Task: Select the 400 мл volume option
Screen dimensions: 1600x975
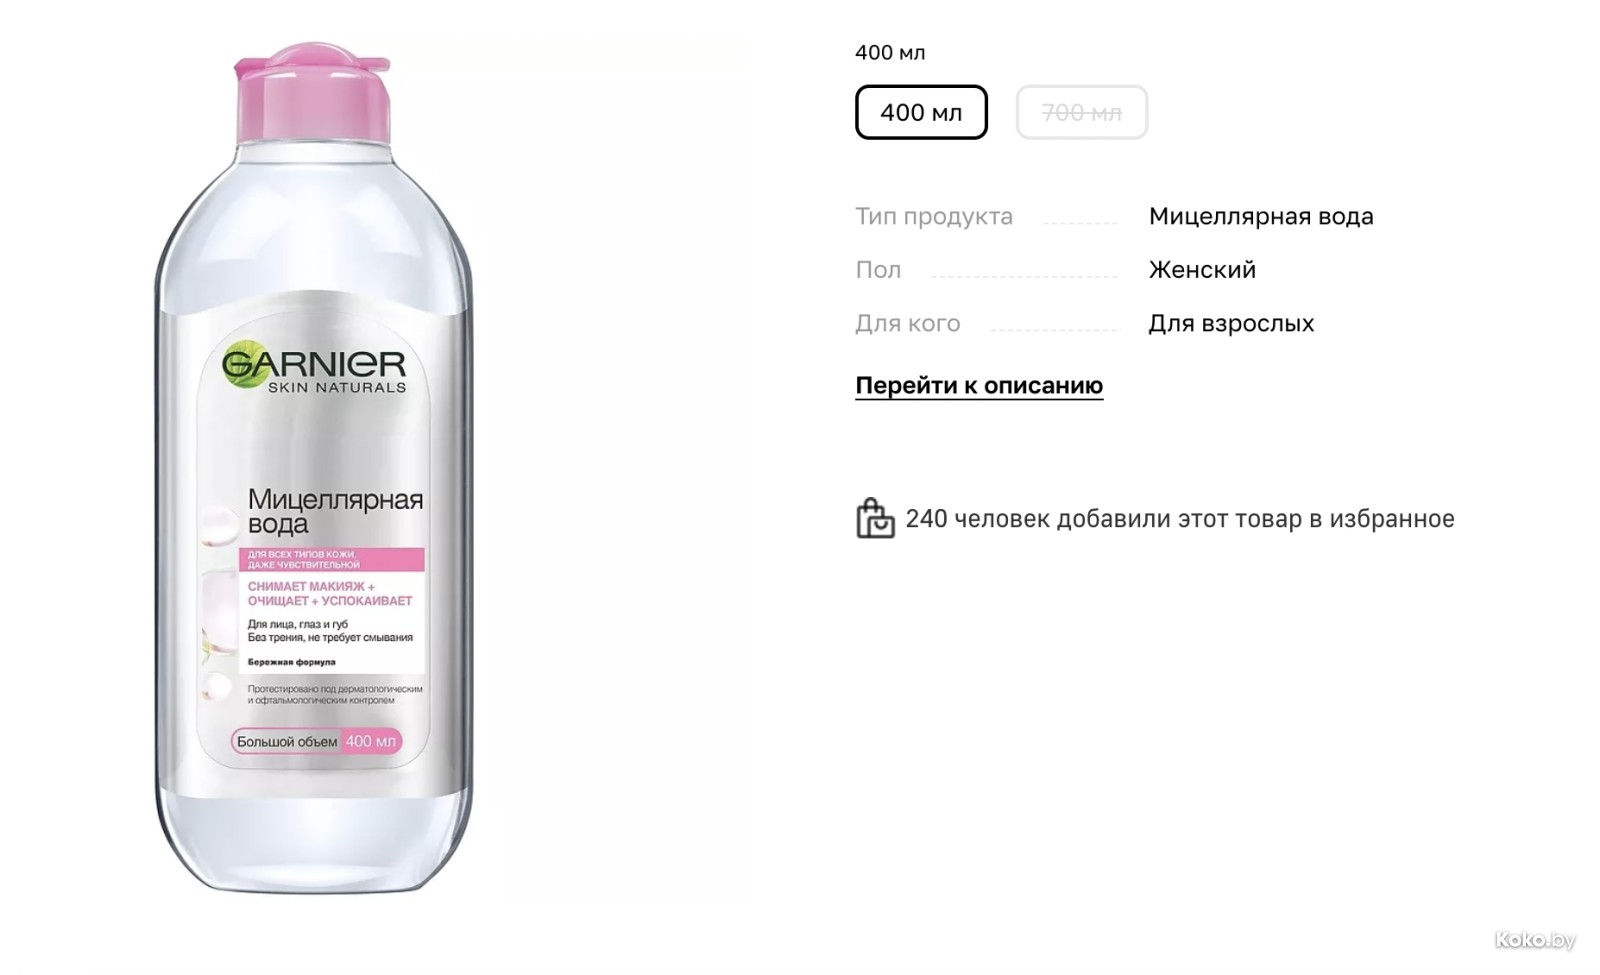Action: (921, 112)
